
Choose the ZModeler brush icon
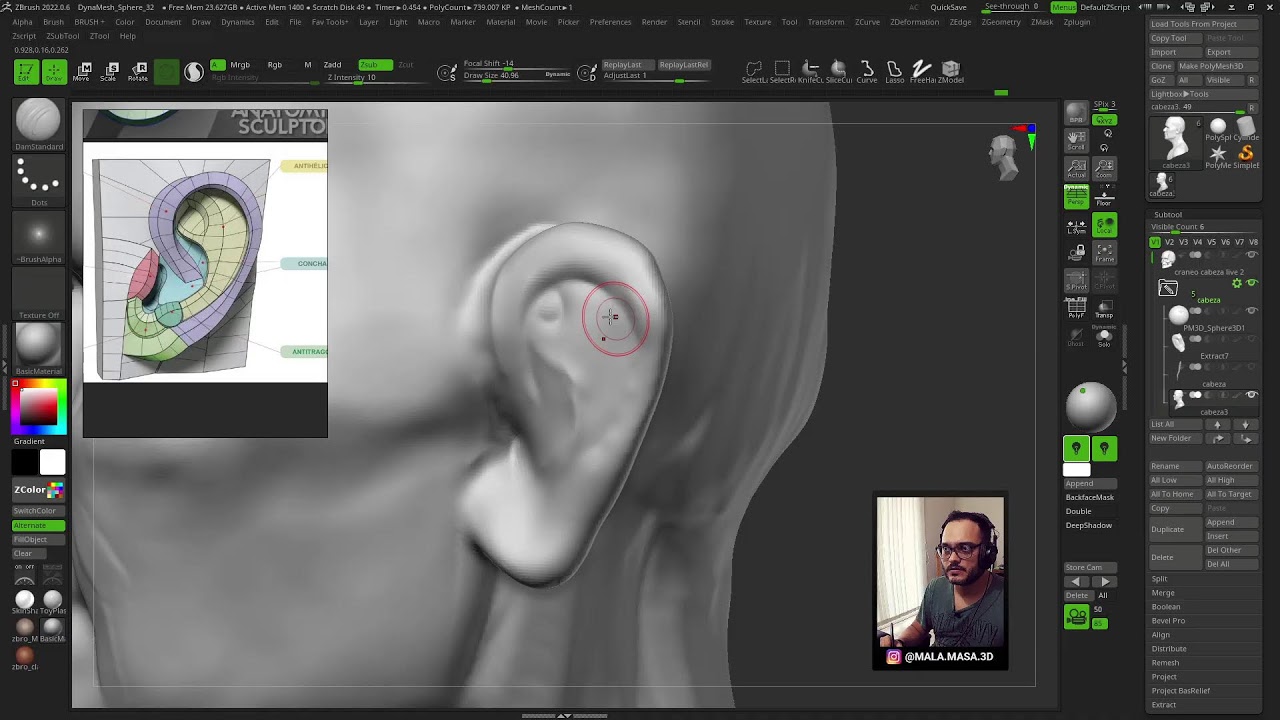point(950,71)
